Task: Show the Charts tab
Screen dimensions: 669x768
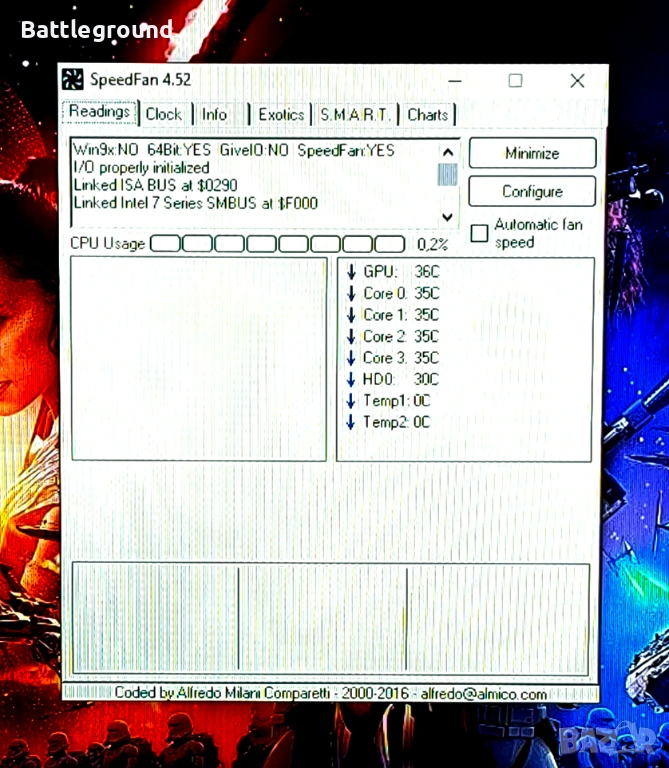Action: point(428,115)
